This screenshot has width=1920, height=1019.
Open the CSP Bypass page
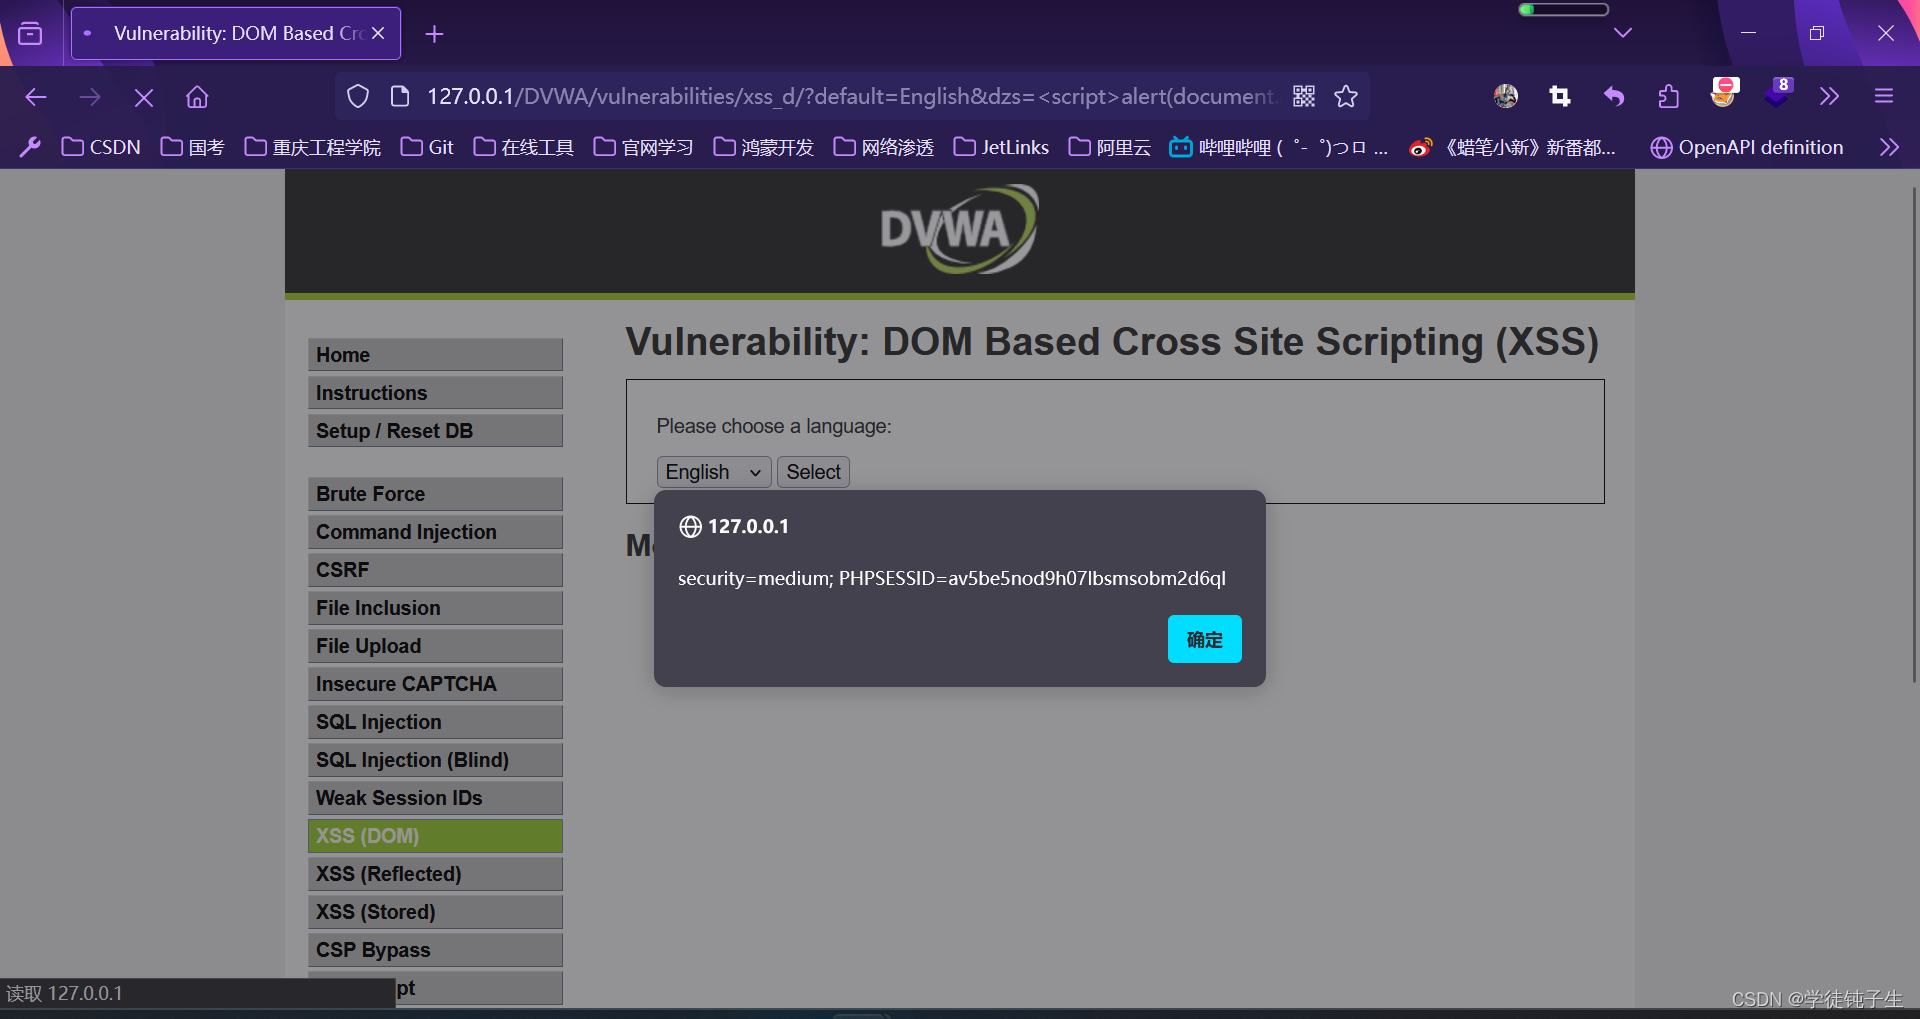pyautogui.click(x=435, y=950)
